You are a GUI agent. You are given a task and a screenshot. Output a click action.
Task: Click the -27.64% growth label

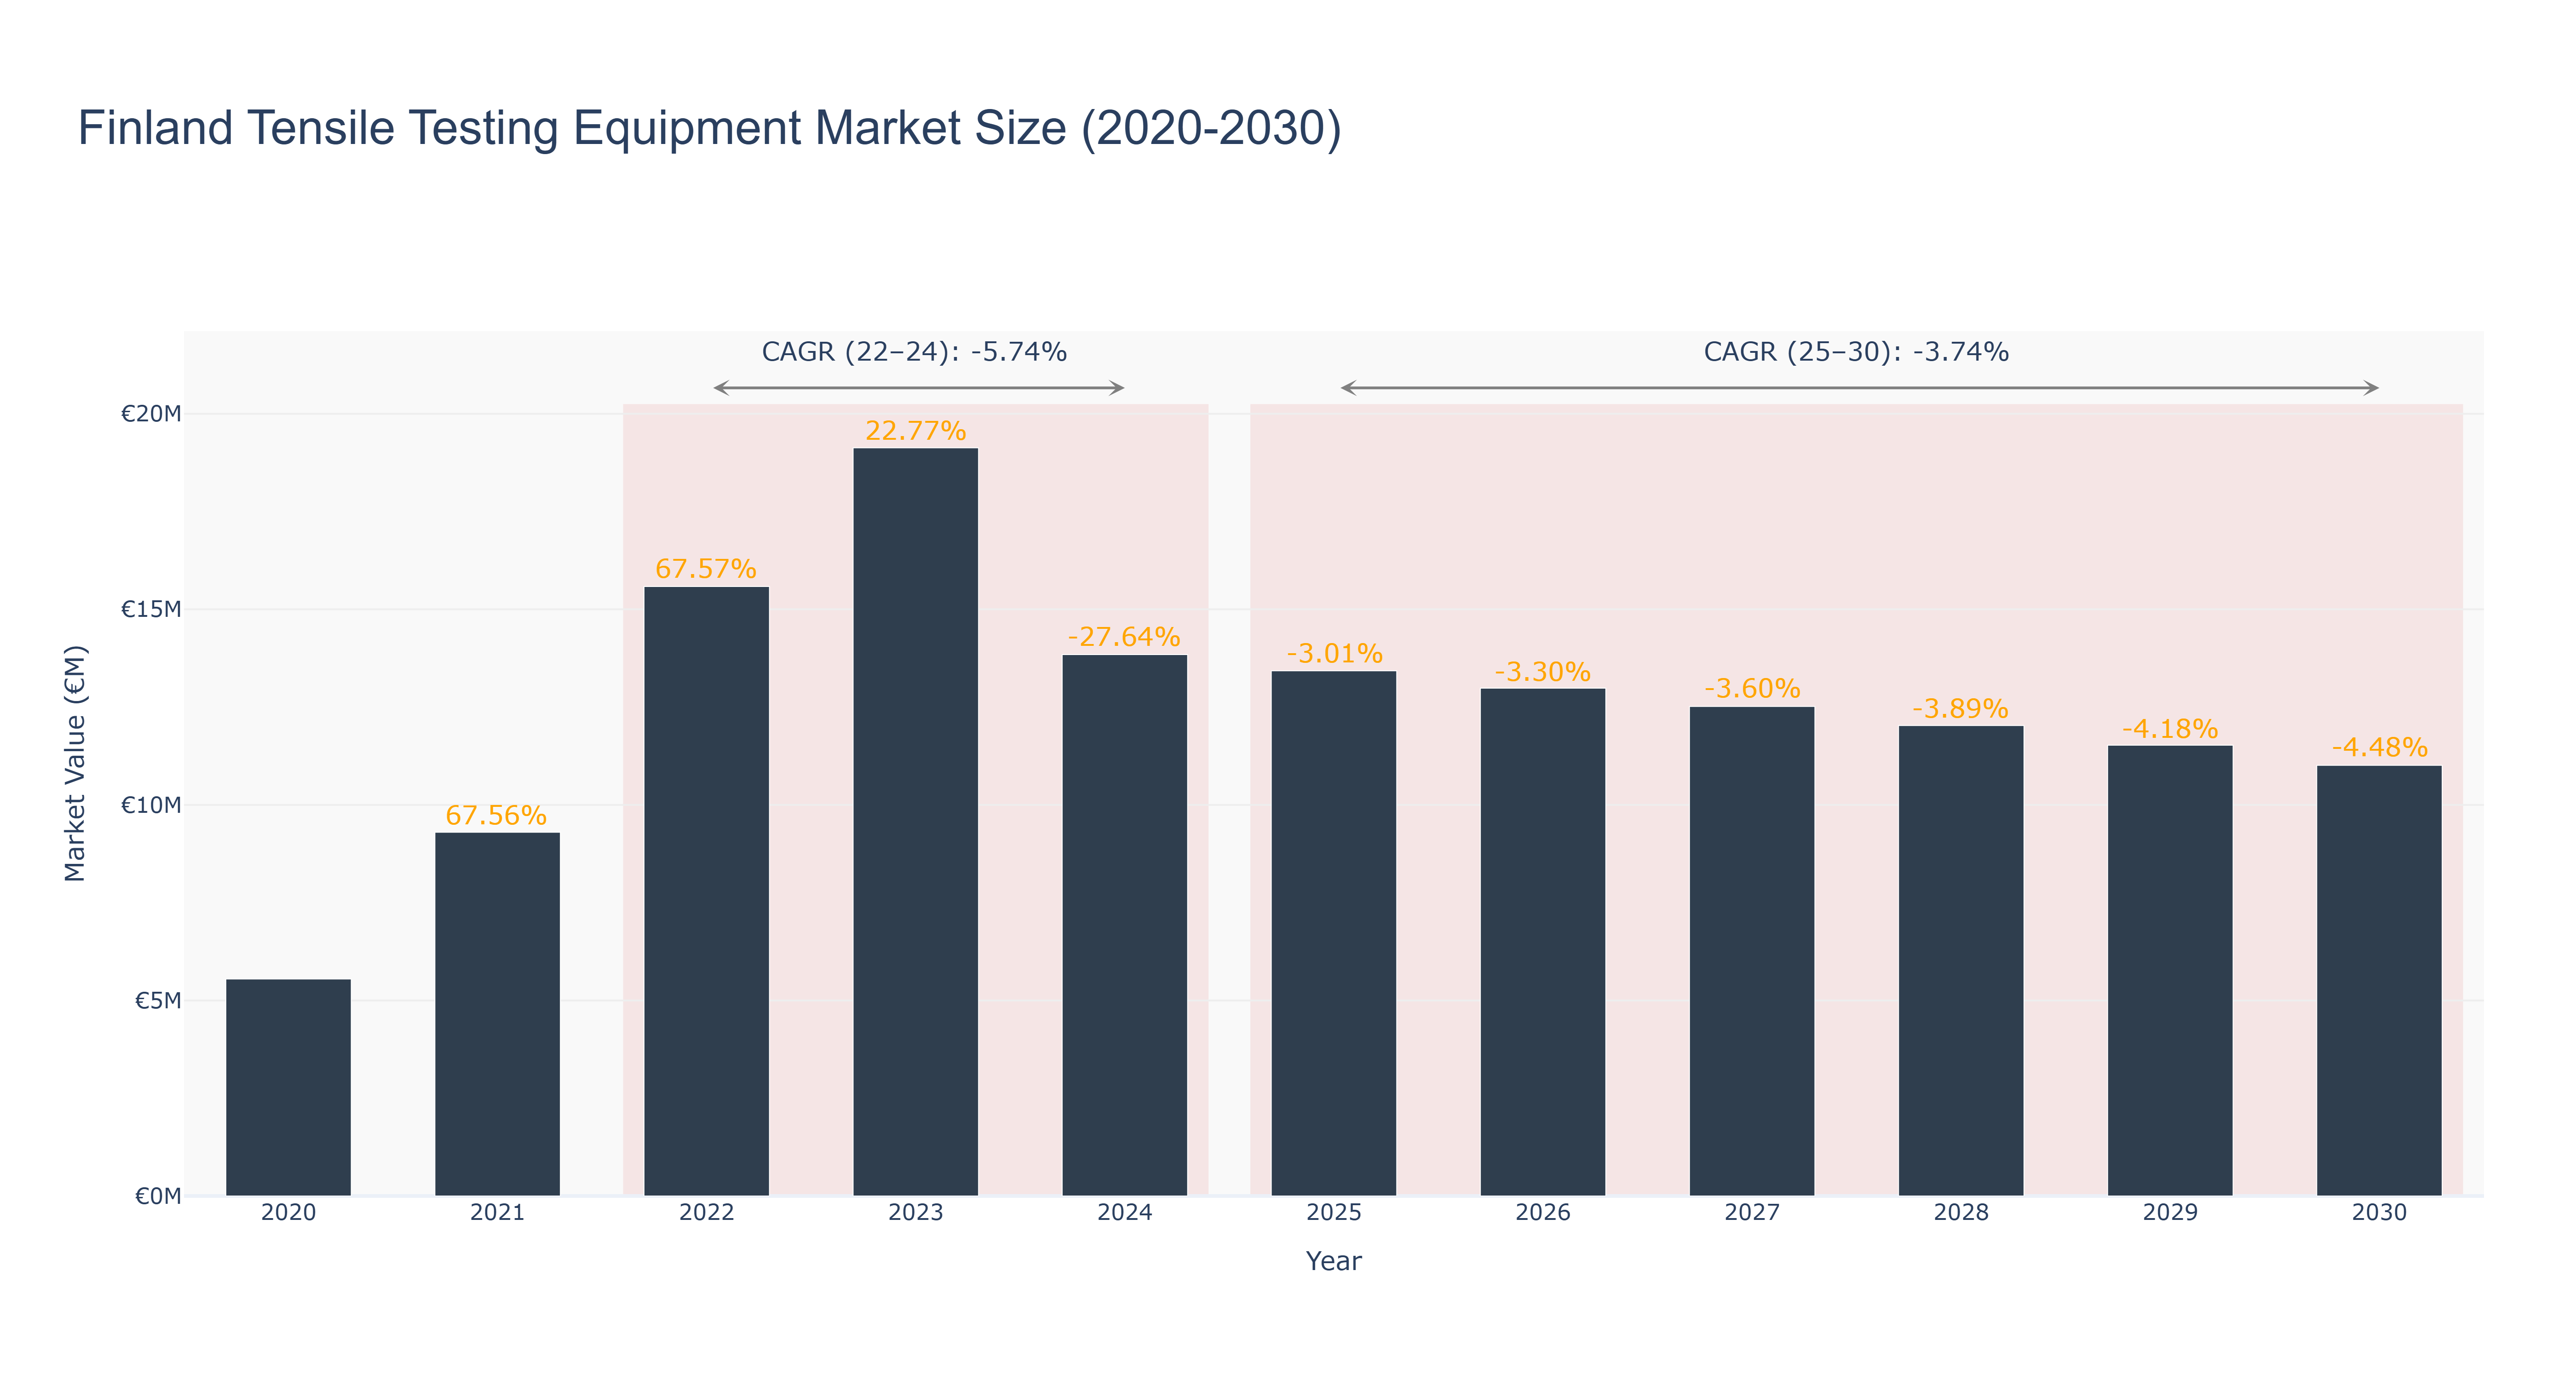1124,637
